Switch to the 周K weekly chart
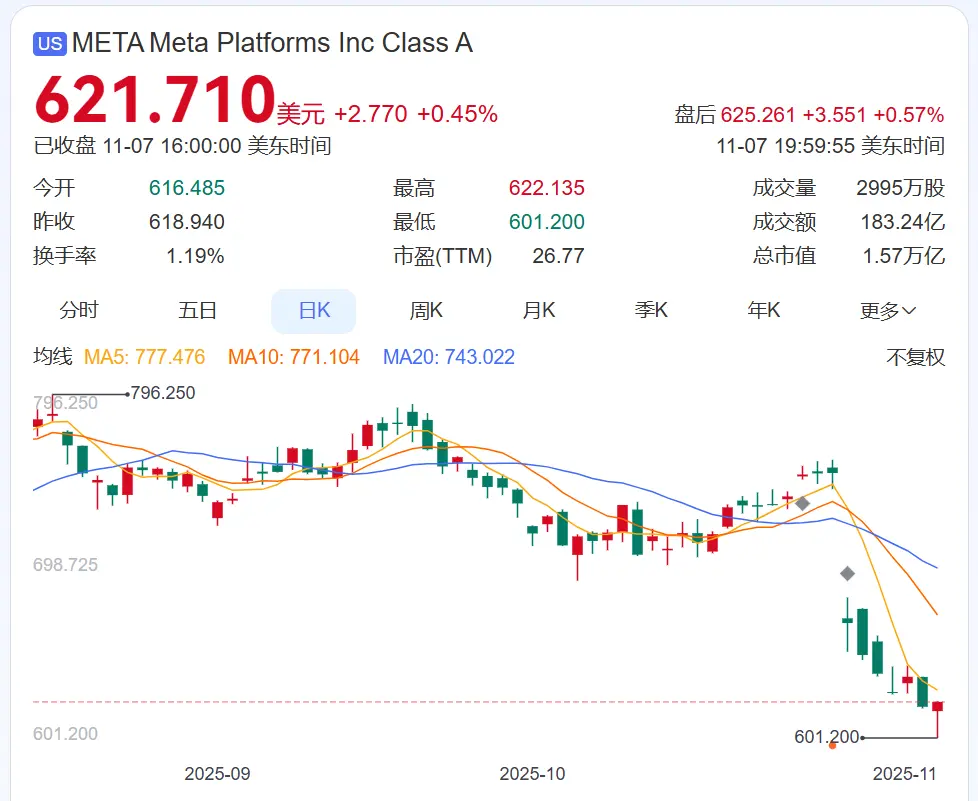This screenshot has height=801, width=978. 426,311
